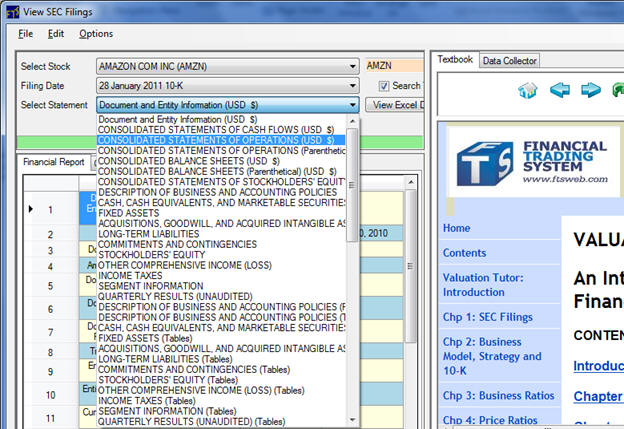The height and width of the screenshot is (429, 624).
Task: Select INCOME TAXES (Tables) item
Action: (x=221, y=400)
